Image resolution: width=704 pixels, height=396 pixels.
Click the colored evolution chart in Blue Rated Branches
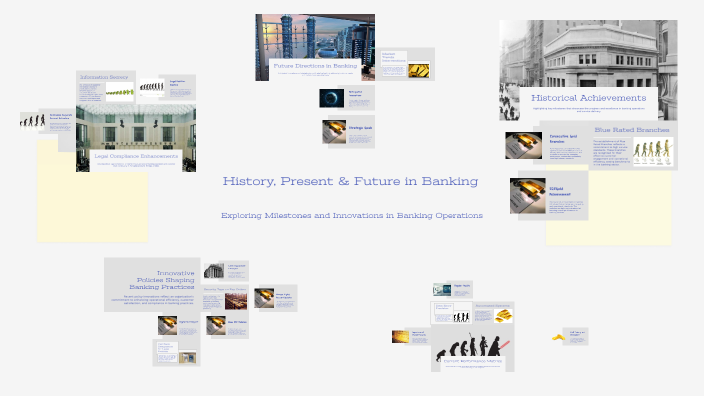click(x=653, y=151)
